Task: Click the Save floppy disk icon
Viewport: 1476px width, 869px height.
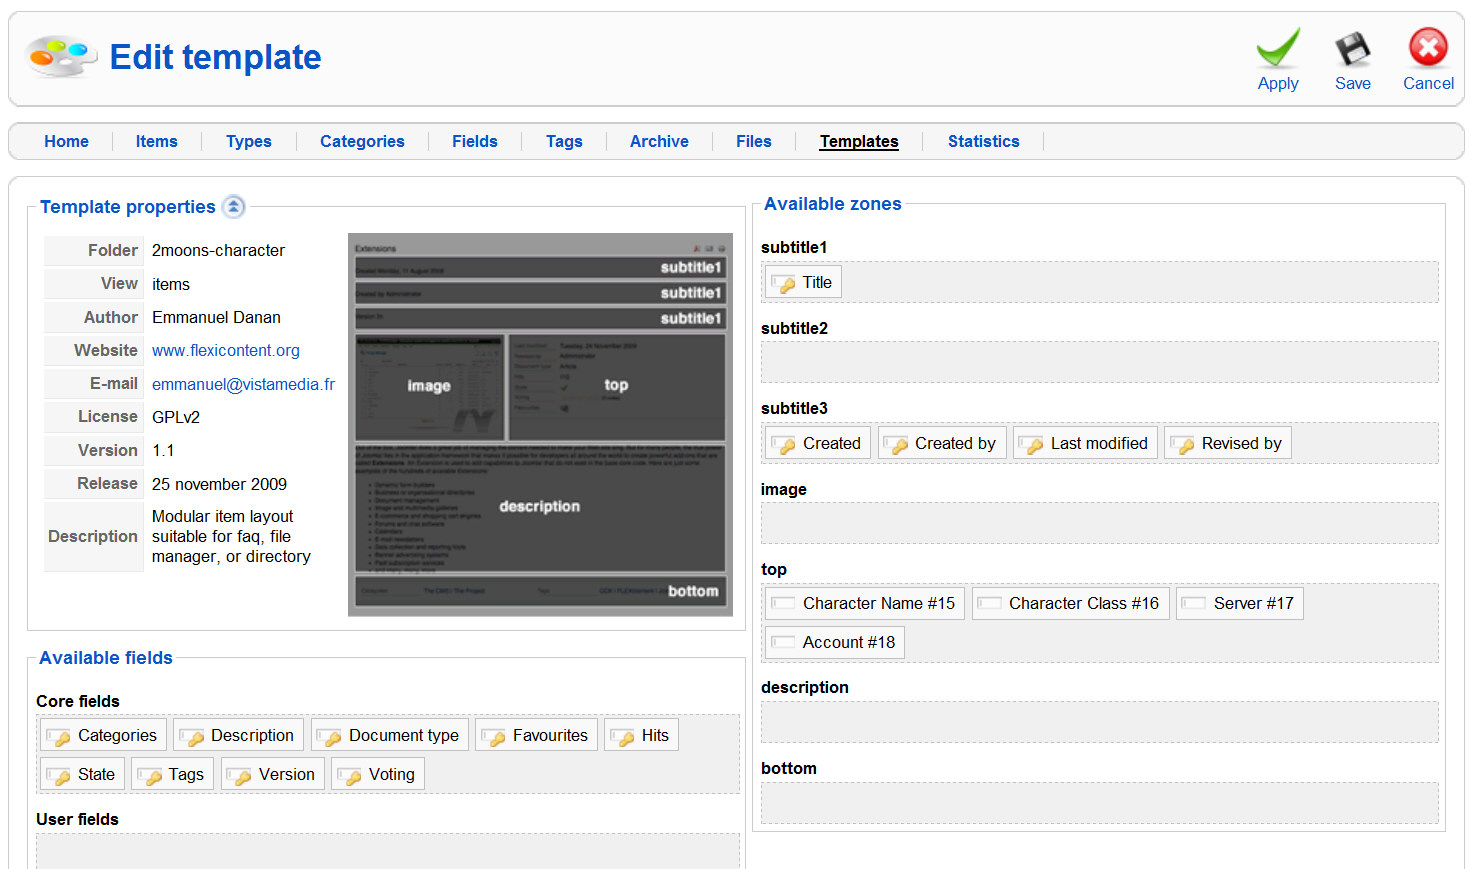Action: click(x=1352, y=49)
